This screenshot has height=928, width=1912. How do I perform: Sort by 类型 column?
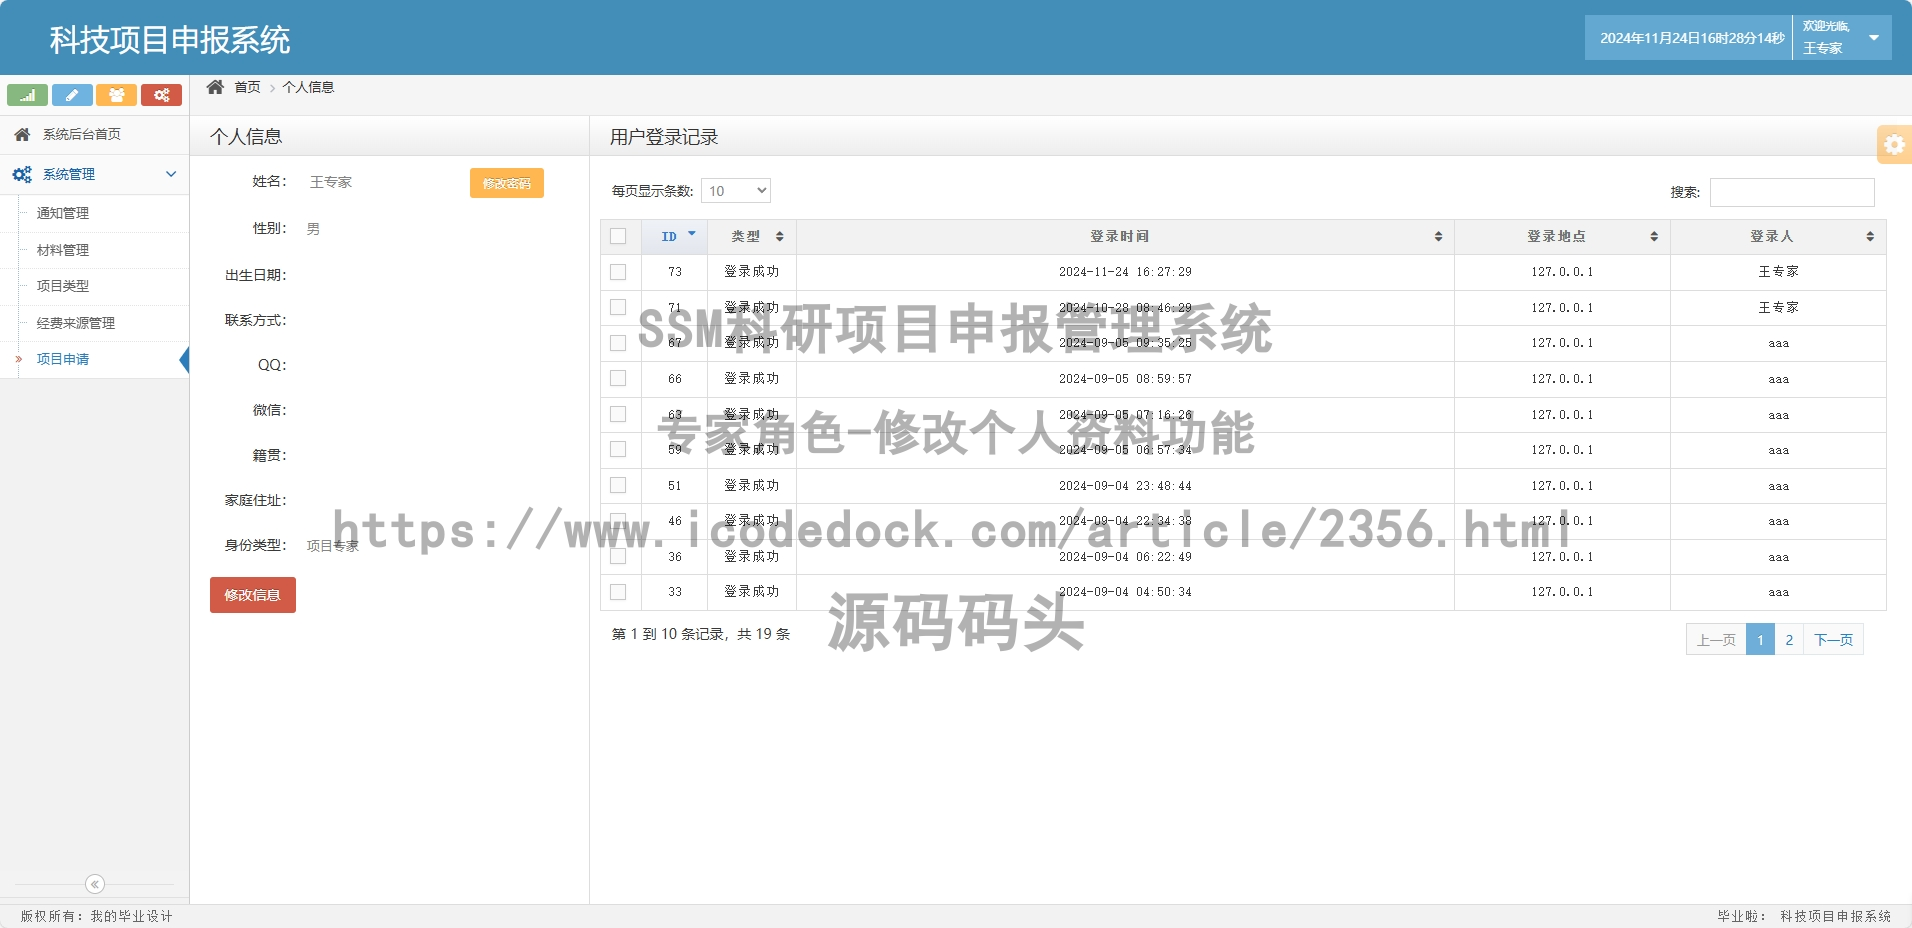tap(752, 237)
